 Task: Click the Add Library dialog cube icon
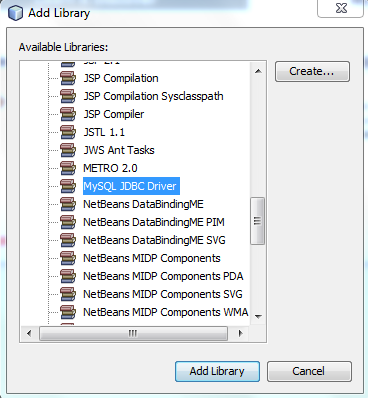coord(15,13)
